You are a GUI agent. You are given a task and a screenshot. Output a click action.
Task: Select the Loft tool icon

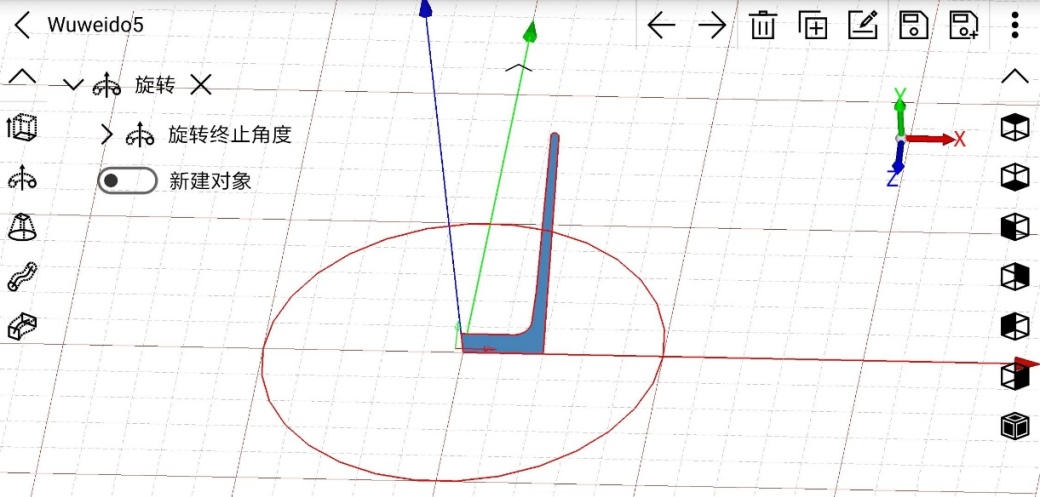tap(22, 227)
